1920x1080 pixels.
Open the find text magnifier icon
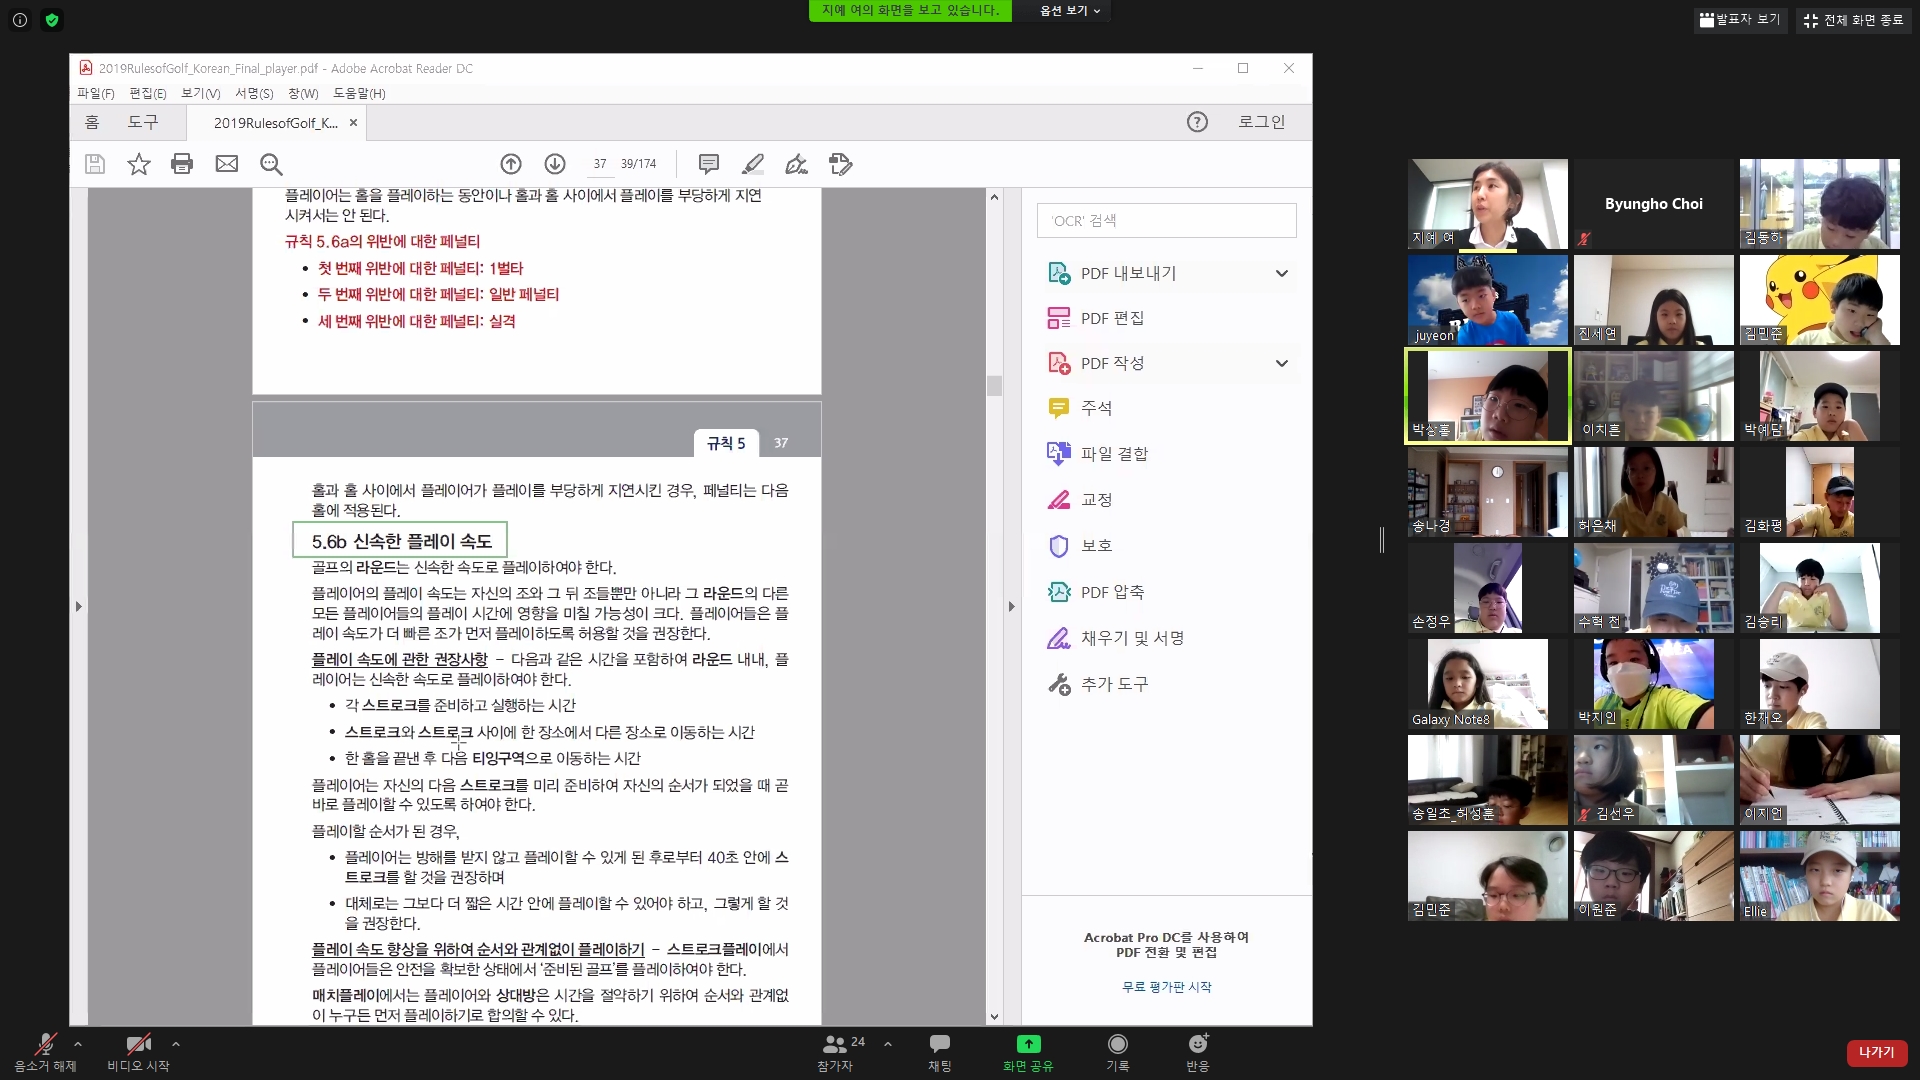coord(271,164)
